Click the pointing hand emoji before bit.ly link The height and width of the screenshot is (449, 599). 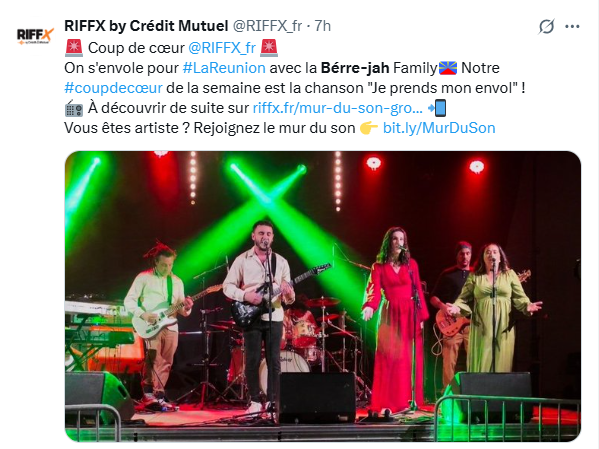click(369, 128)
